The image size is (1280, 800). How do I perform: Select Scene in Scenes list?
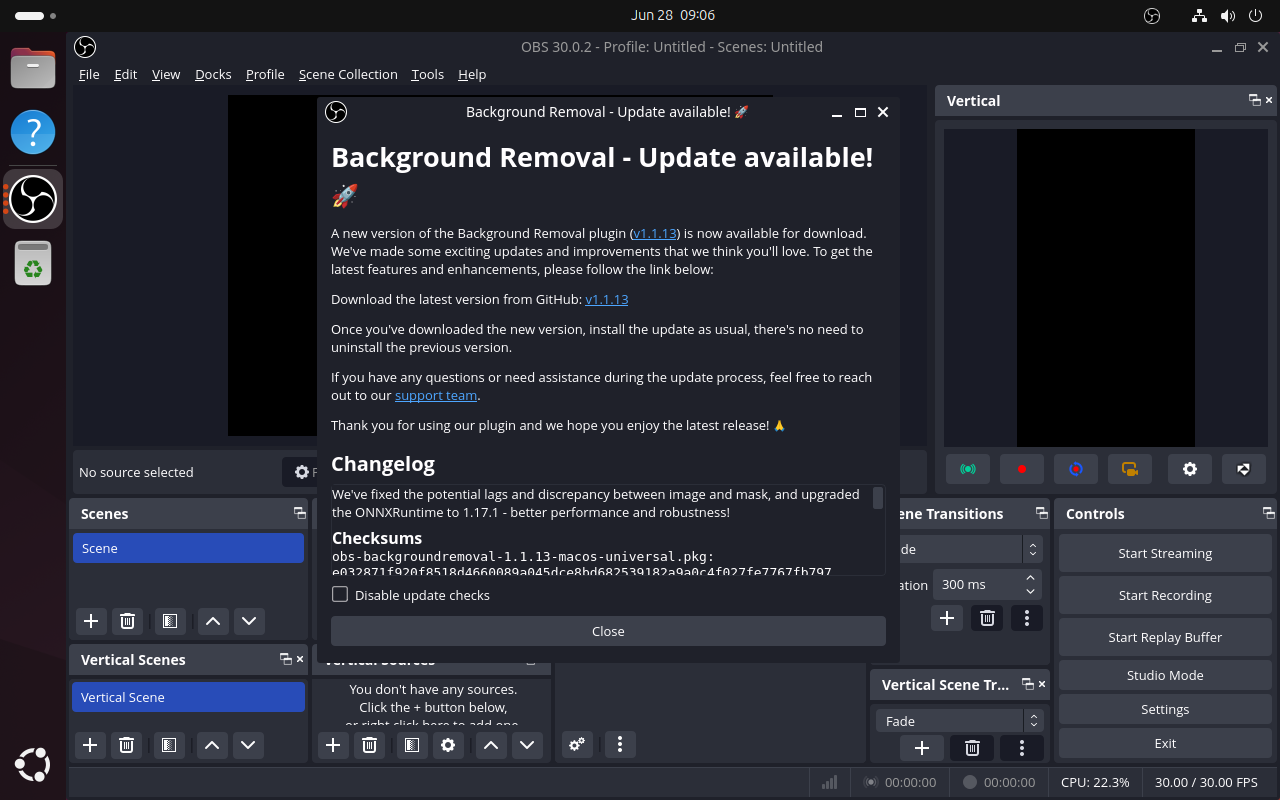(188, 548)
